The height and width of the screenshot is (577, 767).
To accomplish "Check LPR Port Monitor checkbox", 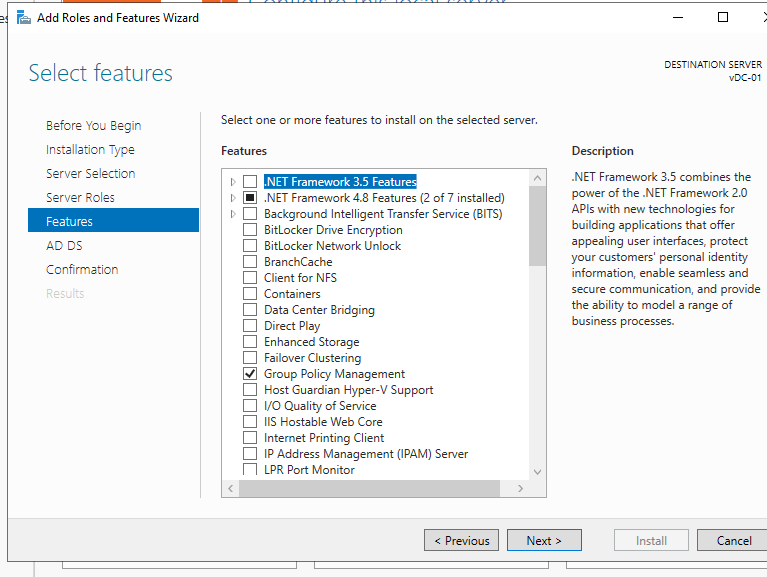I will 250,470.
